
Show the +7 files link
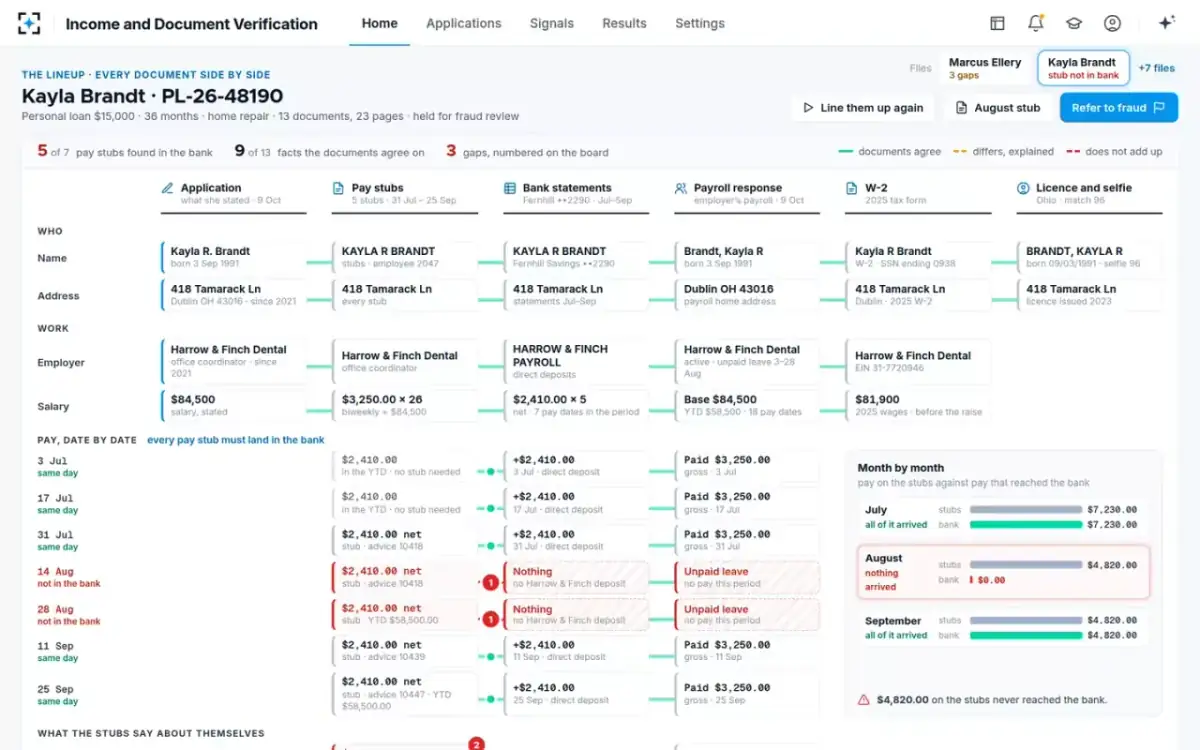(x=1157, y=68)
